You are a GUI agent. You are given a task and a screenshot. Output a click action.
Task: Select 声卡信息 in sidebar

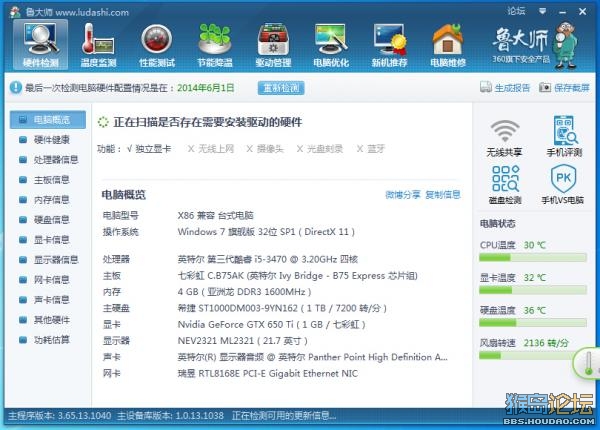click(48, 300)
